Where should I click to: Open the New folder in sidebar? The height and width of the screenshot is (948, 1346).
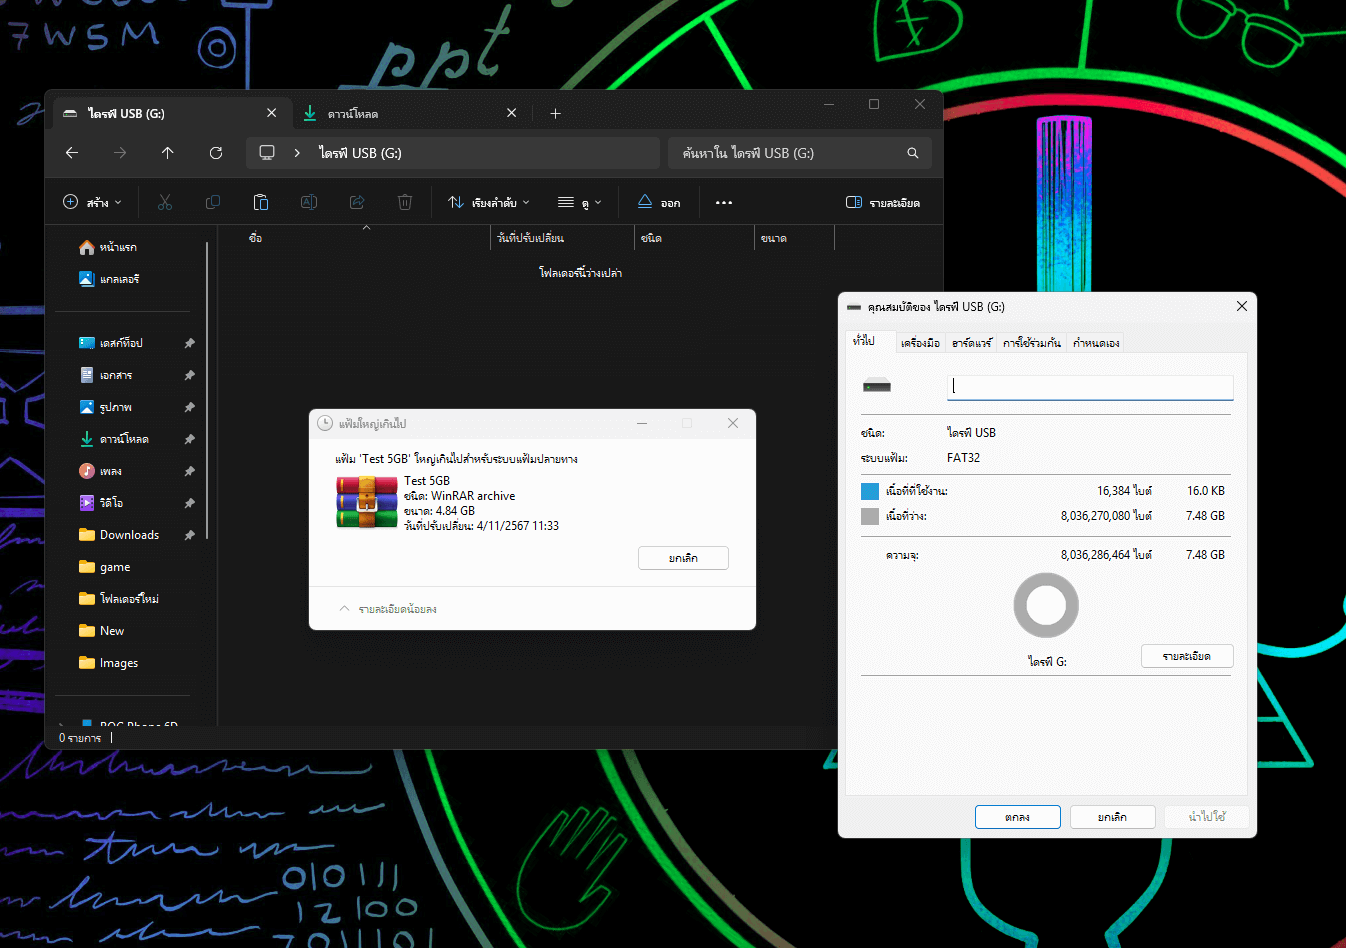coord(102,631)
